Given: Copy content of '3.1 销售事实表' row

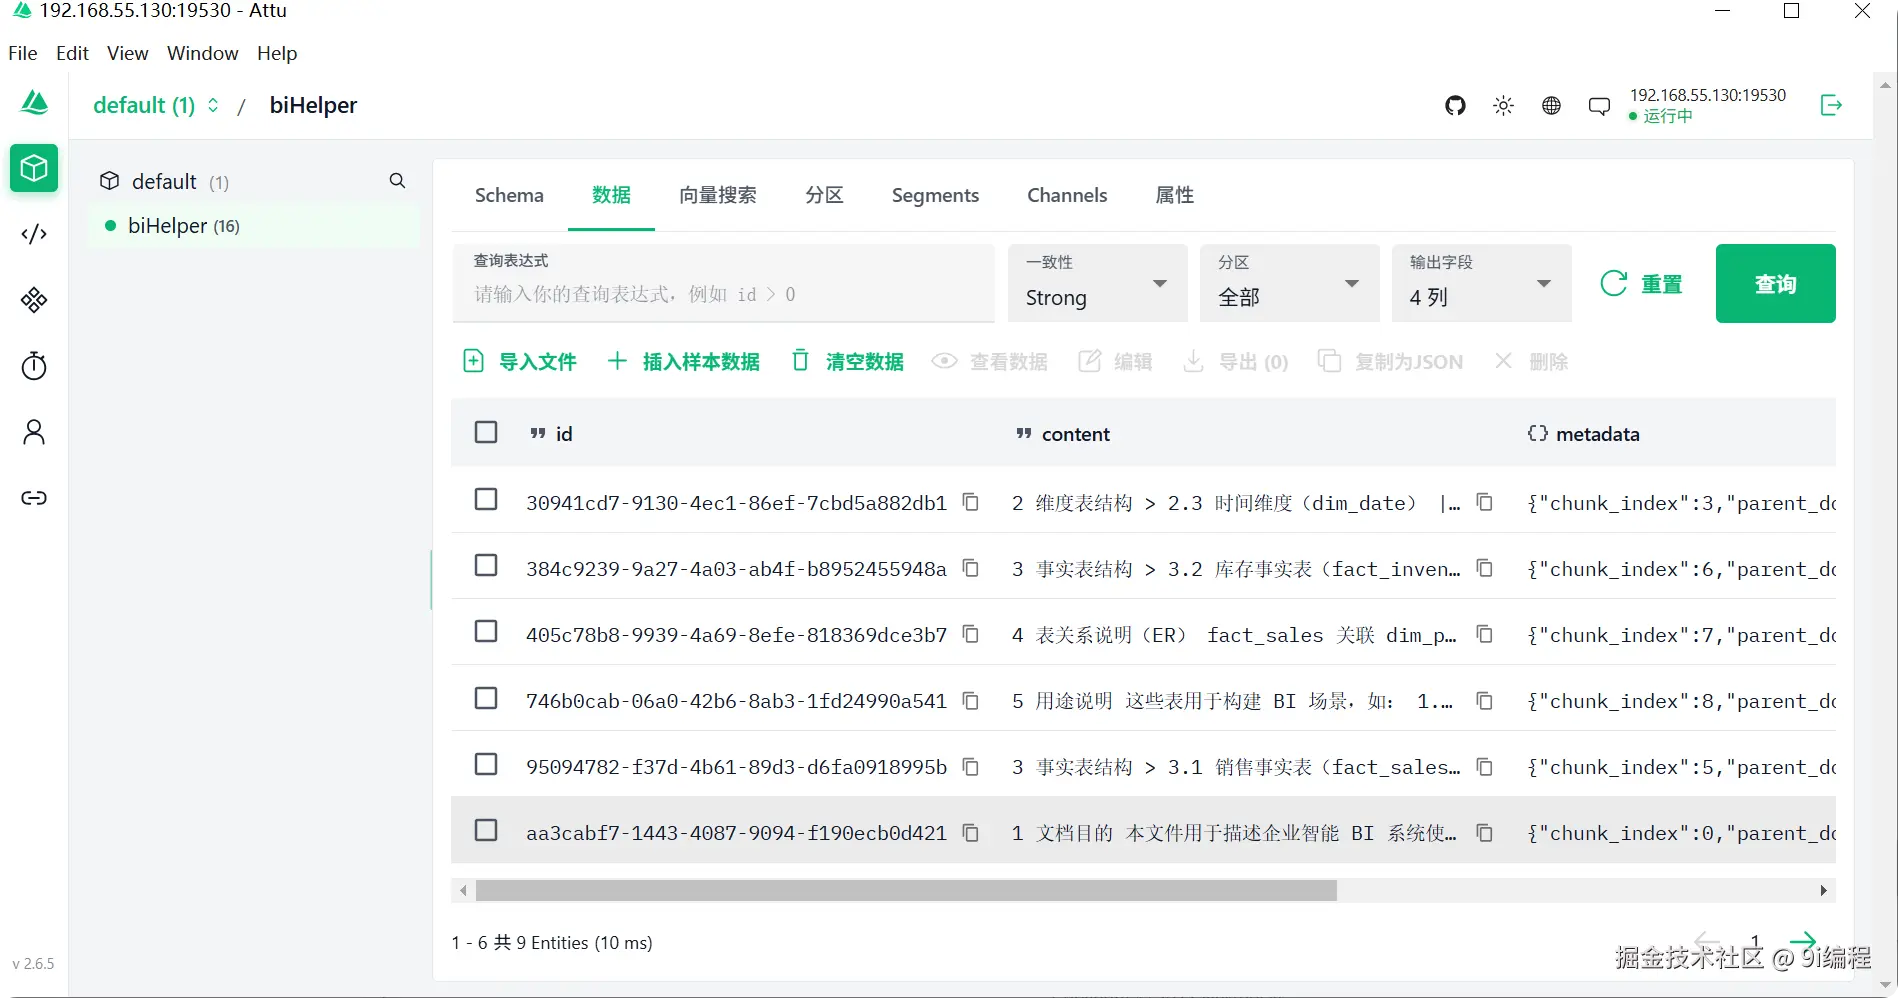Looking at the screenshot, I should (x=1485, y=766).
